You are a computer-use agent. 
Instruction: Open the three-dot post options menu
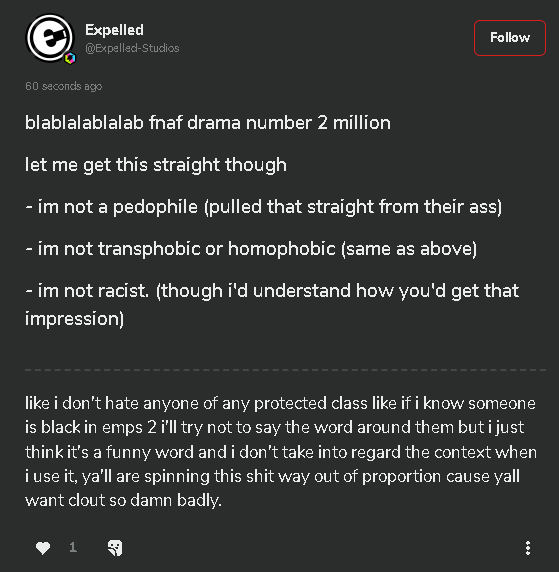tap(528, 548)
